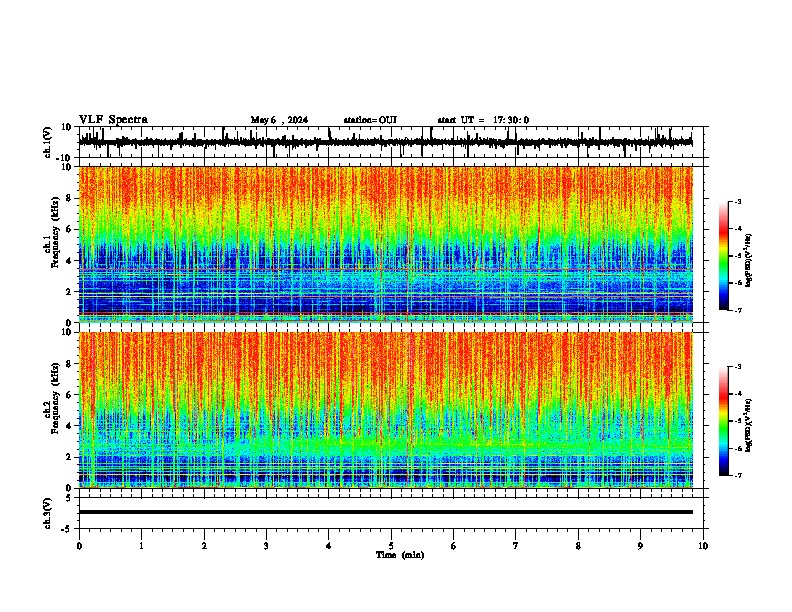
Task: Click the ch.2 "Frequency (kHz)" axis title
Action: (55, 398)
